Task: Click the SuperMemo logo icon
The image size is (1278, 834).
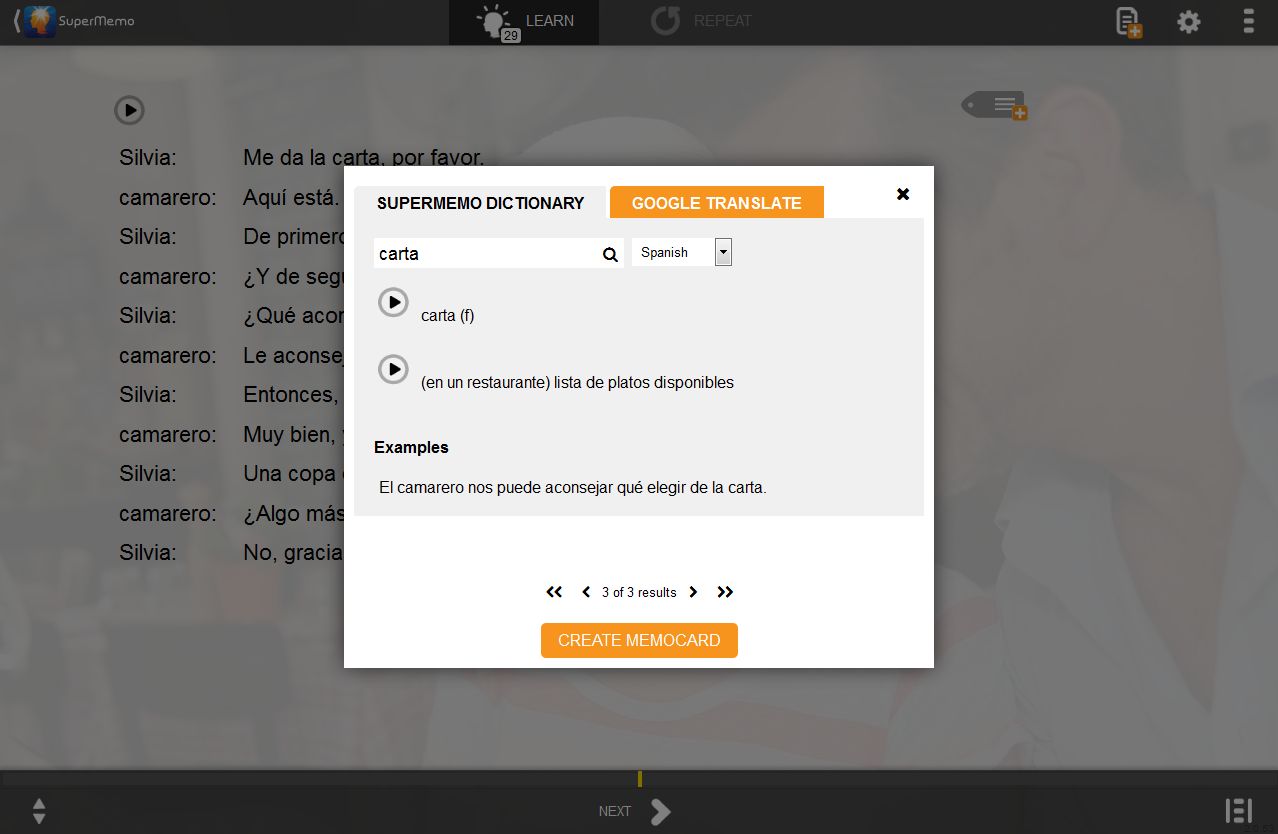Action: (40, 21)
